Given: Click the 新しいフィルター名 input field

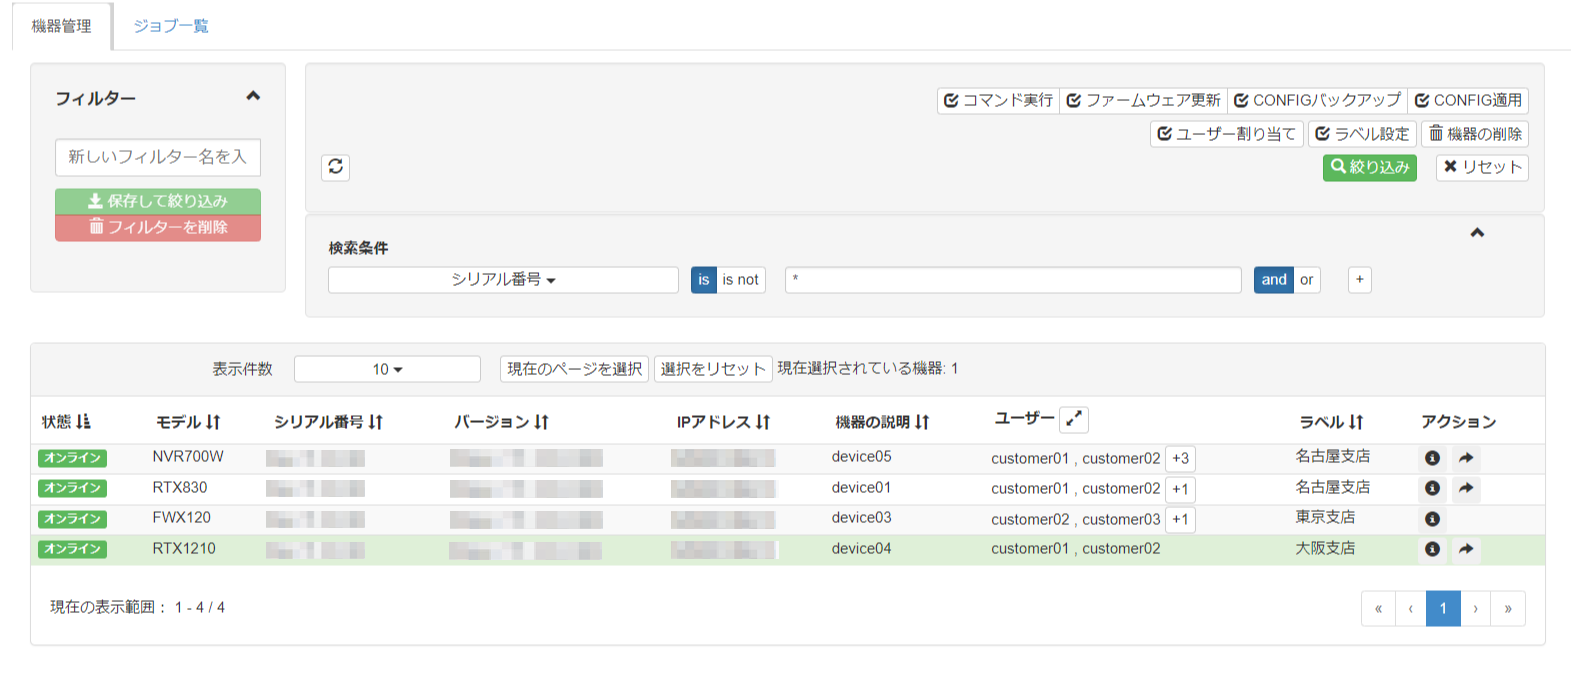Looking at the screenshot, I should coord(158,157).
